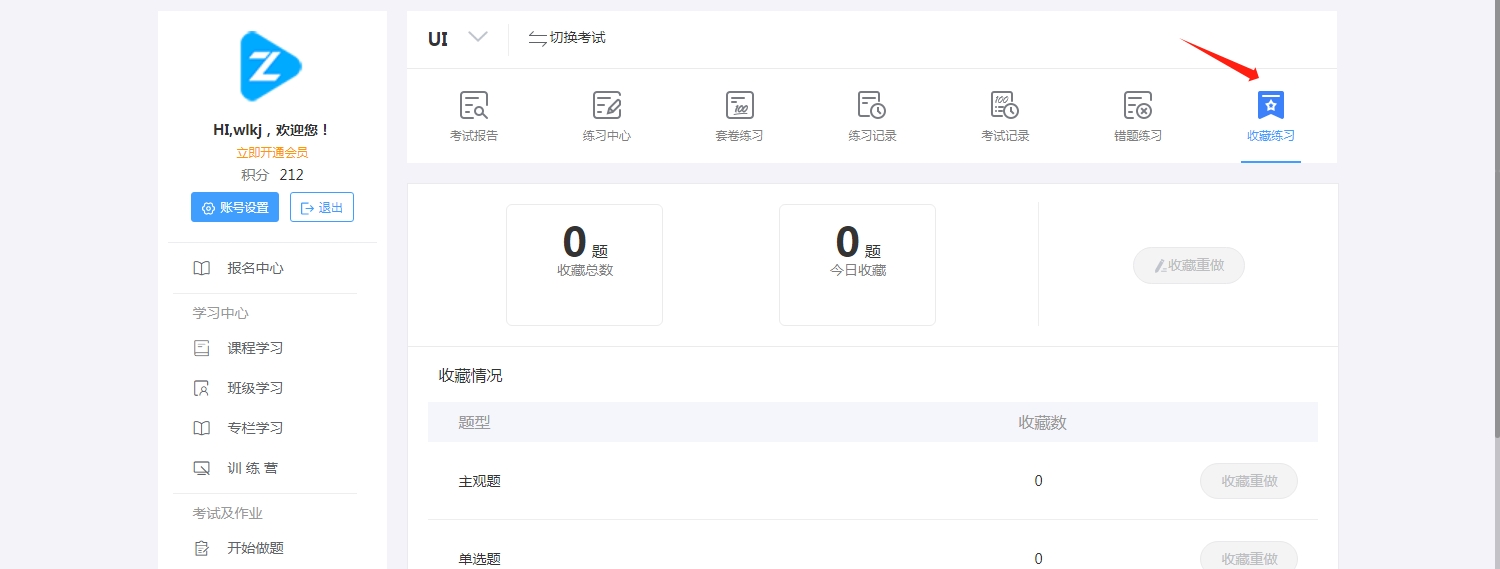Click the icon beside 班级学习
The height and width of the screenshot is (569, 1500).
point(202,388)
